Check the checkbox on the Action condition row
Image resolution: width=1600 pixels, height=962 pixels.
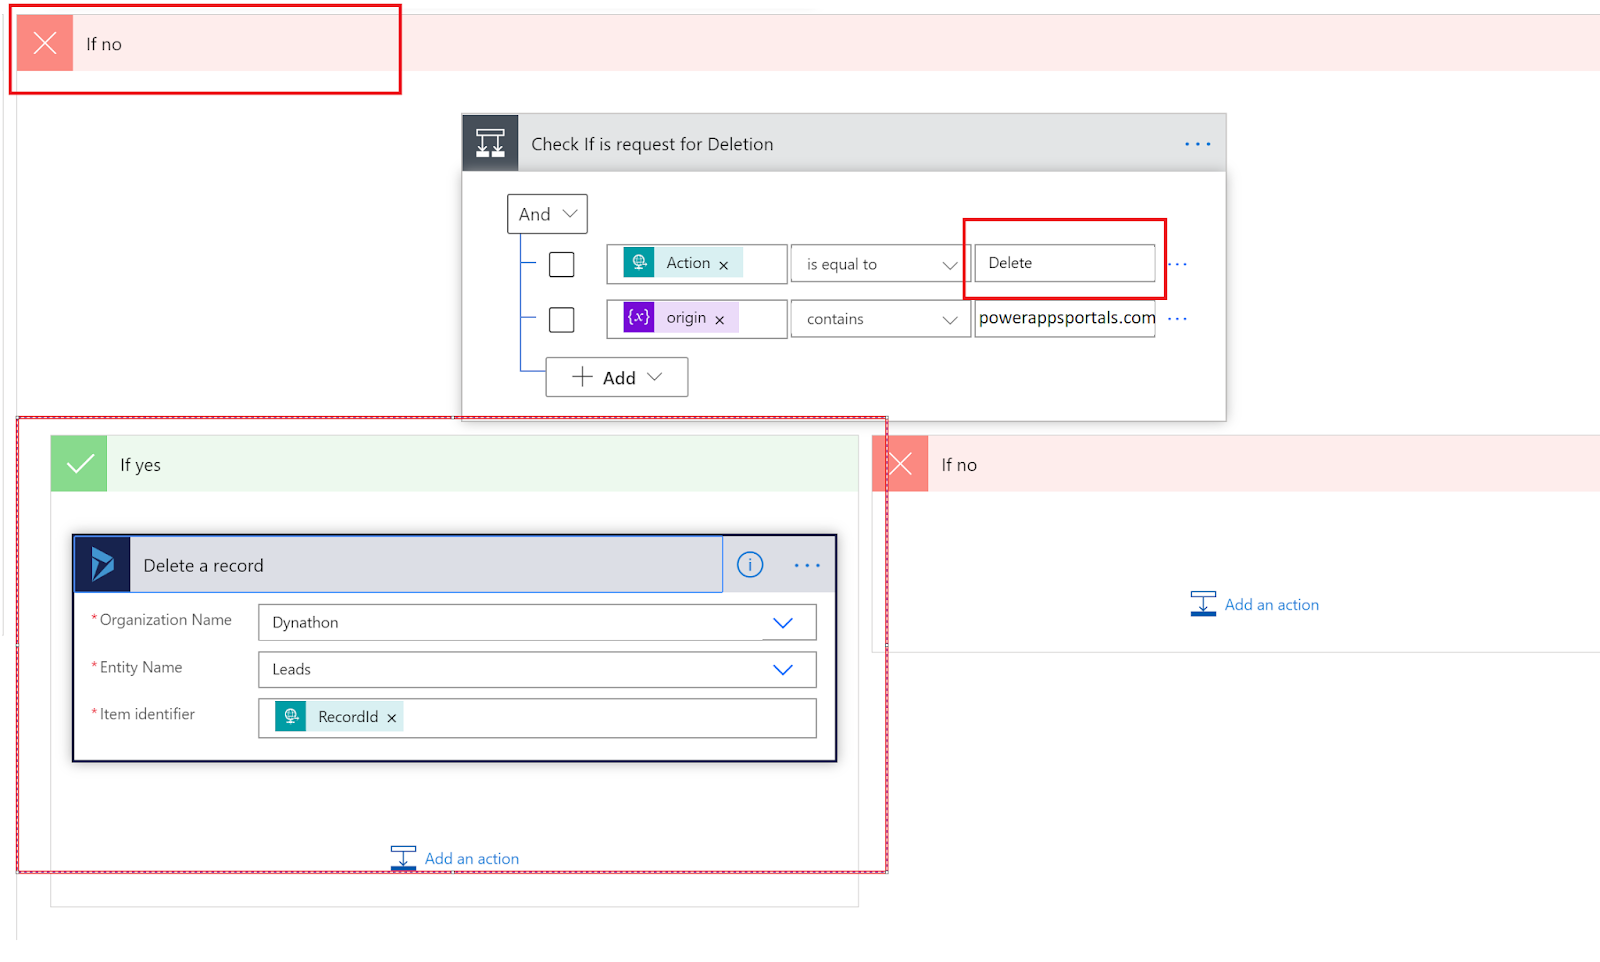tap(561, 264)
